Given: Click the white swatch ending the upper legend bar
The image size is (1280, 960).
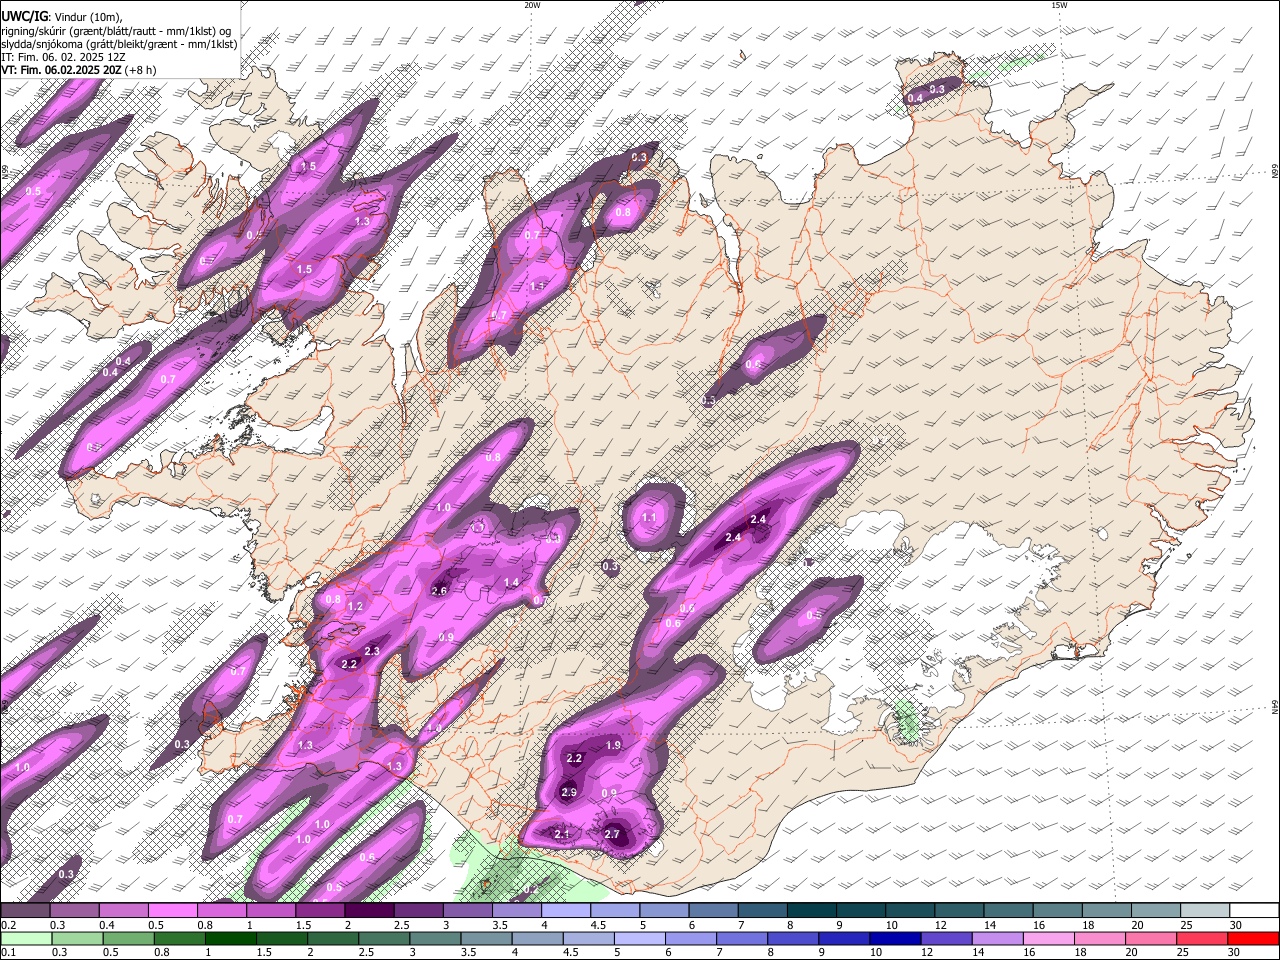Looking at the screenshot, I should click(1254, 911).
